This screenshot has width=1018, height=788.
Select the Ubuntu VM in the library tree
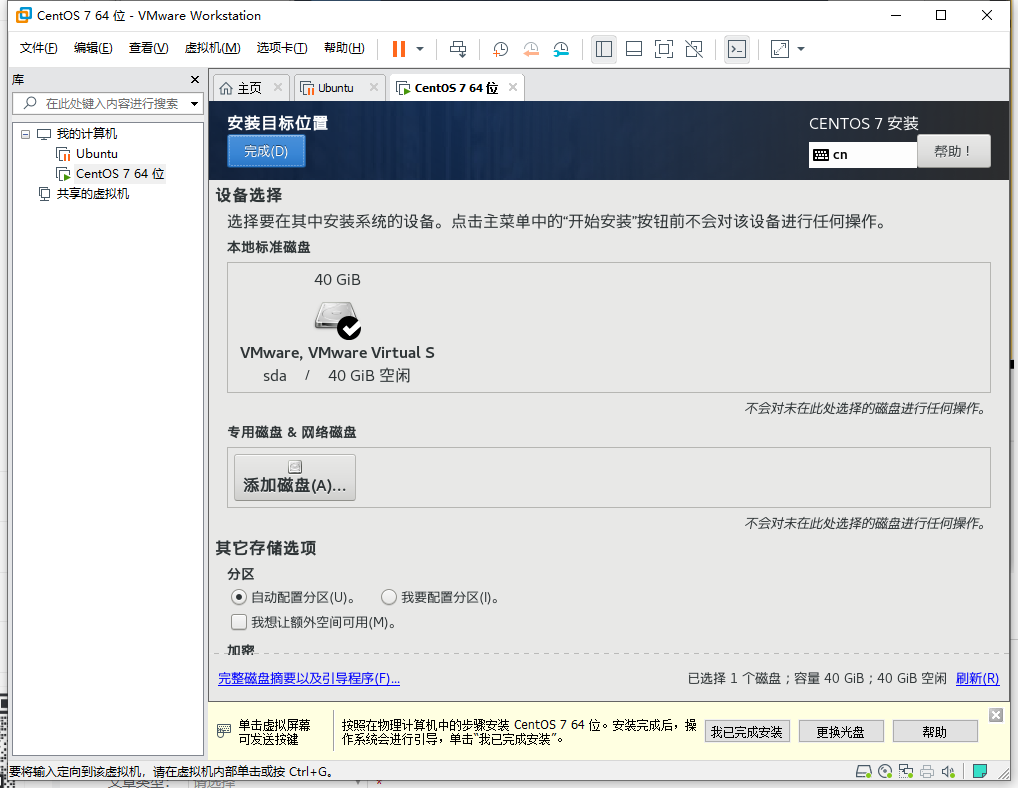point(97,154)
